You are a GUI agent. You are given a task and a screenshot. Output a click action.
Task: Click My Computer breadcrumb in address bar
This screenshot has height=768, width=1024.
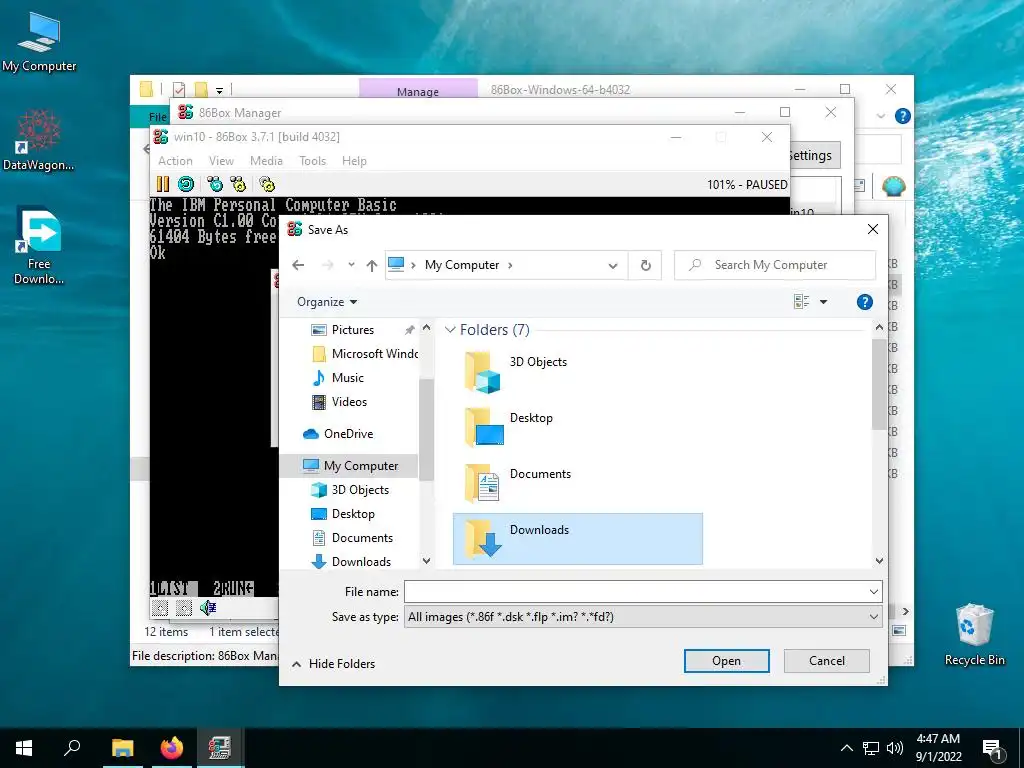coord(462,265)
